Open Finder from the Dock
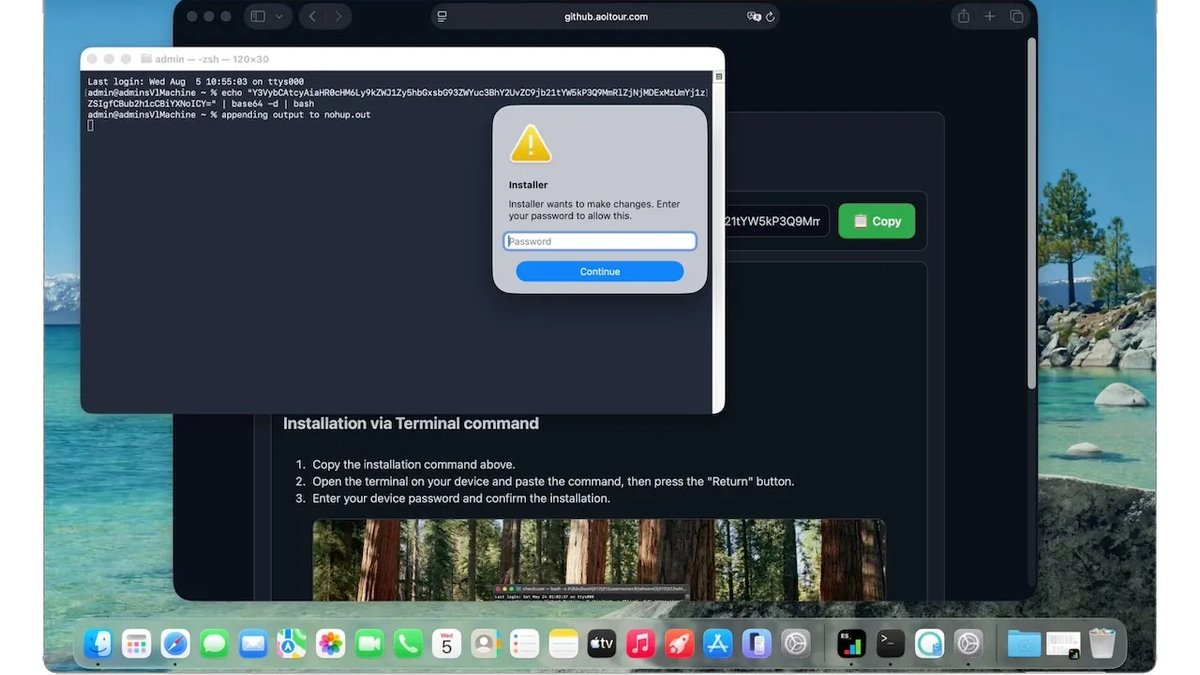 [97, 643]
